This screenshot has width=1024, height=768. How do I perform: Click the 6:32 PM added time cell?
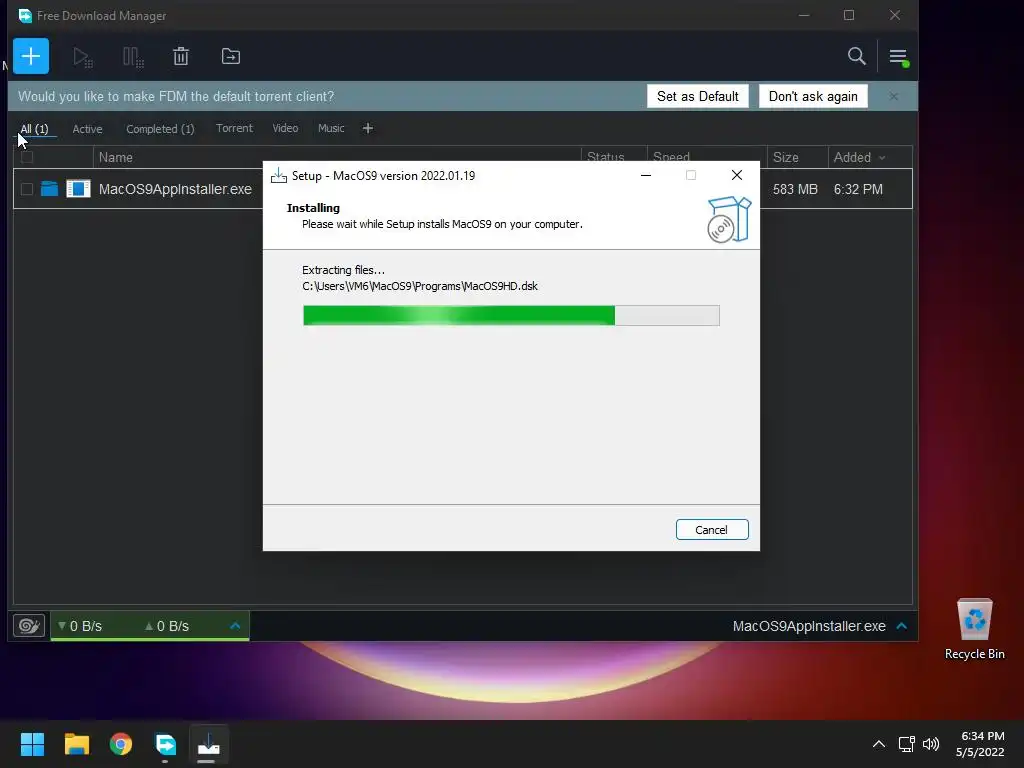click(858, 189)
